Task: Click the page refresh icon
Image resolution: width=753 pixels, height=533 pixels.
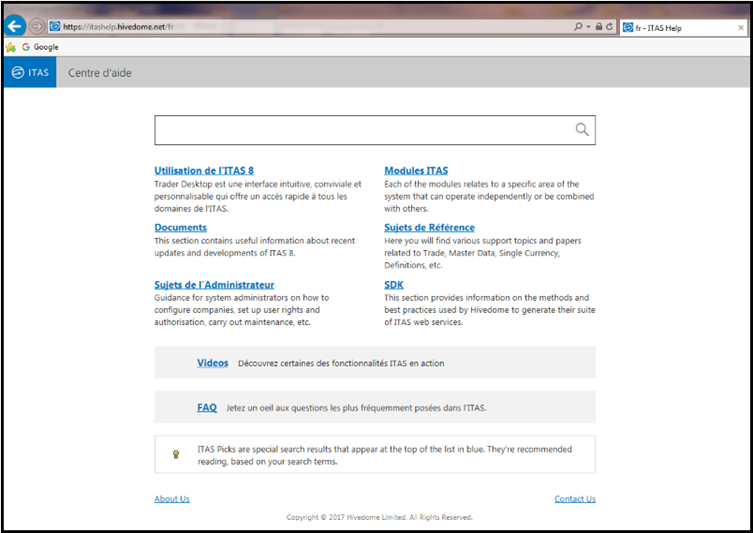Action: coord(609,27)
